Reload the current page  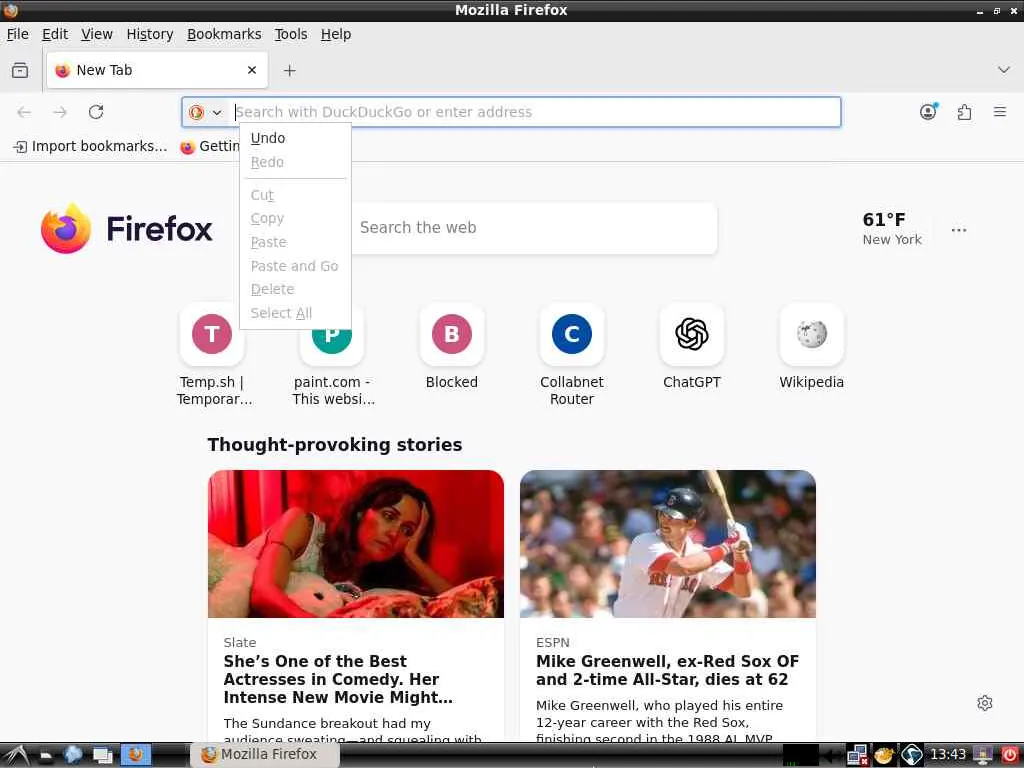[96, 112]
